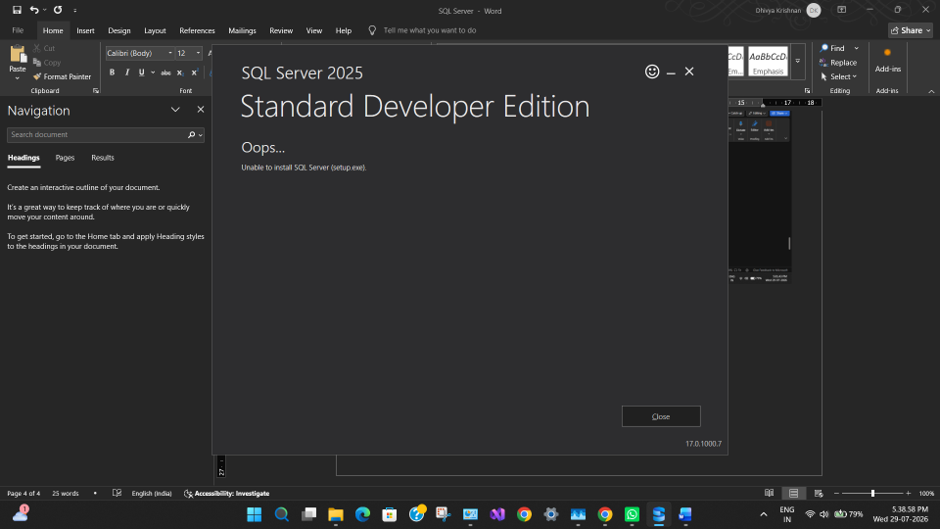Click the Paste clipboard icon
The height and width of the screenshot is (529, 940).
tap(18, 55)
